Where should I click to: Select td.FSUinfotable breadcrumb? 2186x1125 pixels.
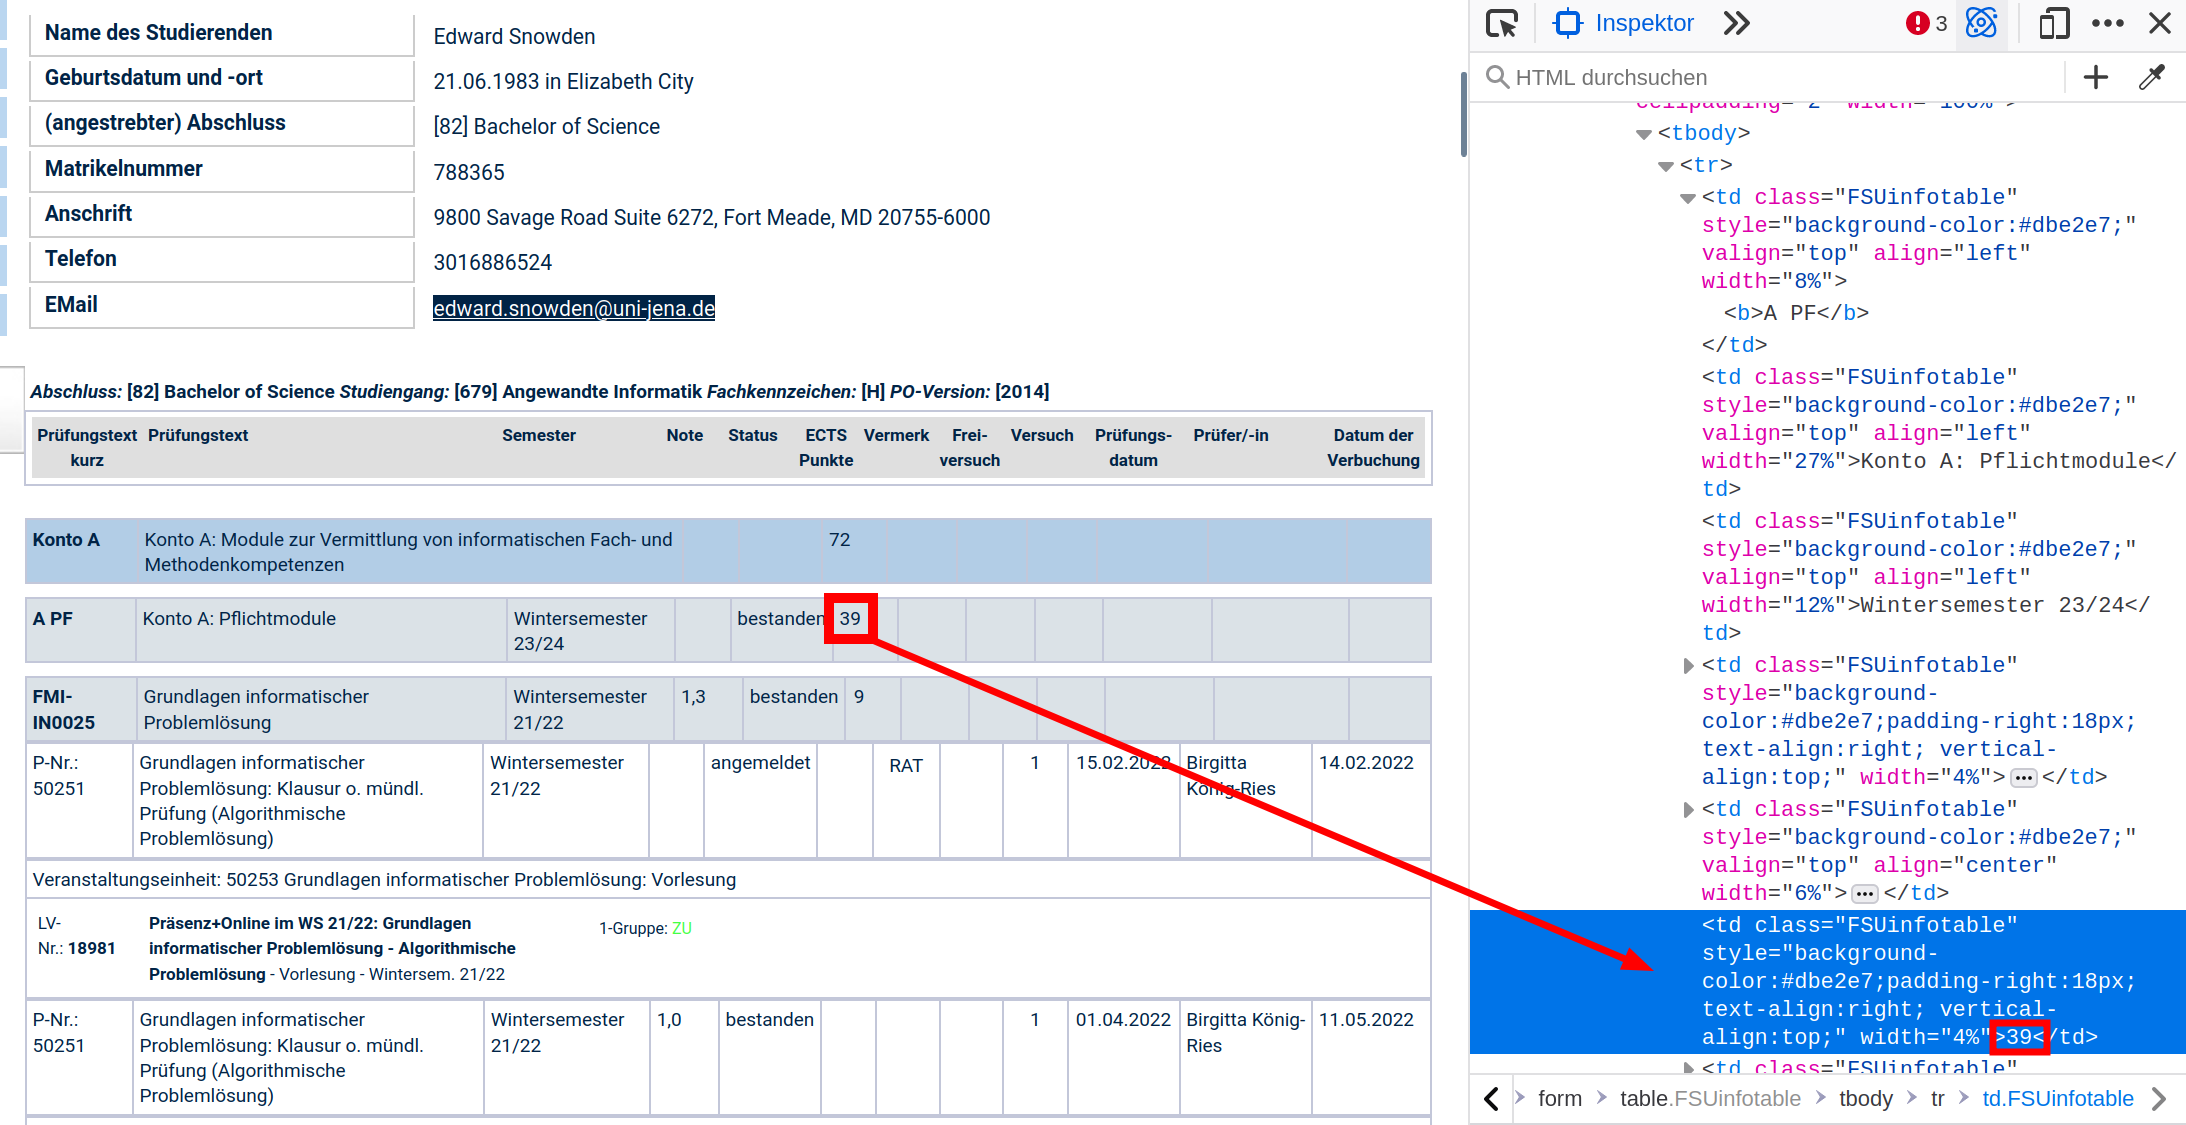click(x=2058, y=1099)
